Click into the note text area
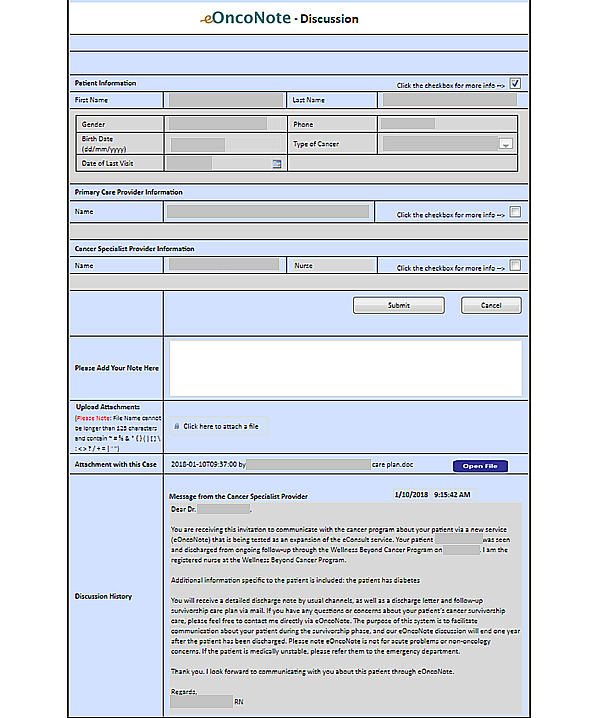598x718 pixels. coord(346,368)
